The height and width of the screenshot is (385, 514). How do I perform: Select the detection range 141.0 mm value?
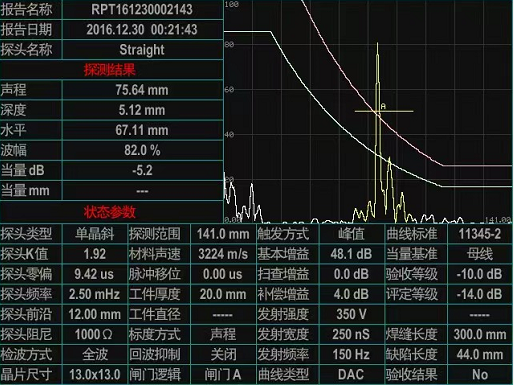(x=223, y=234)
